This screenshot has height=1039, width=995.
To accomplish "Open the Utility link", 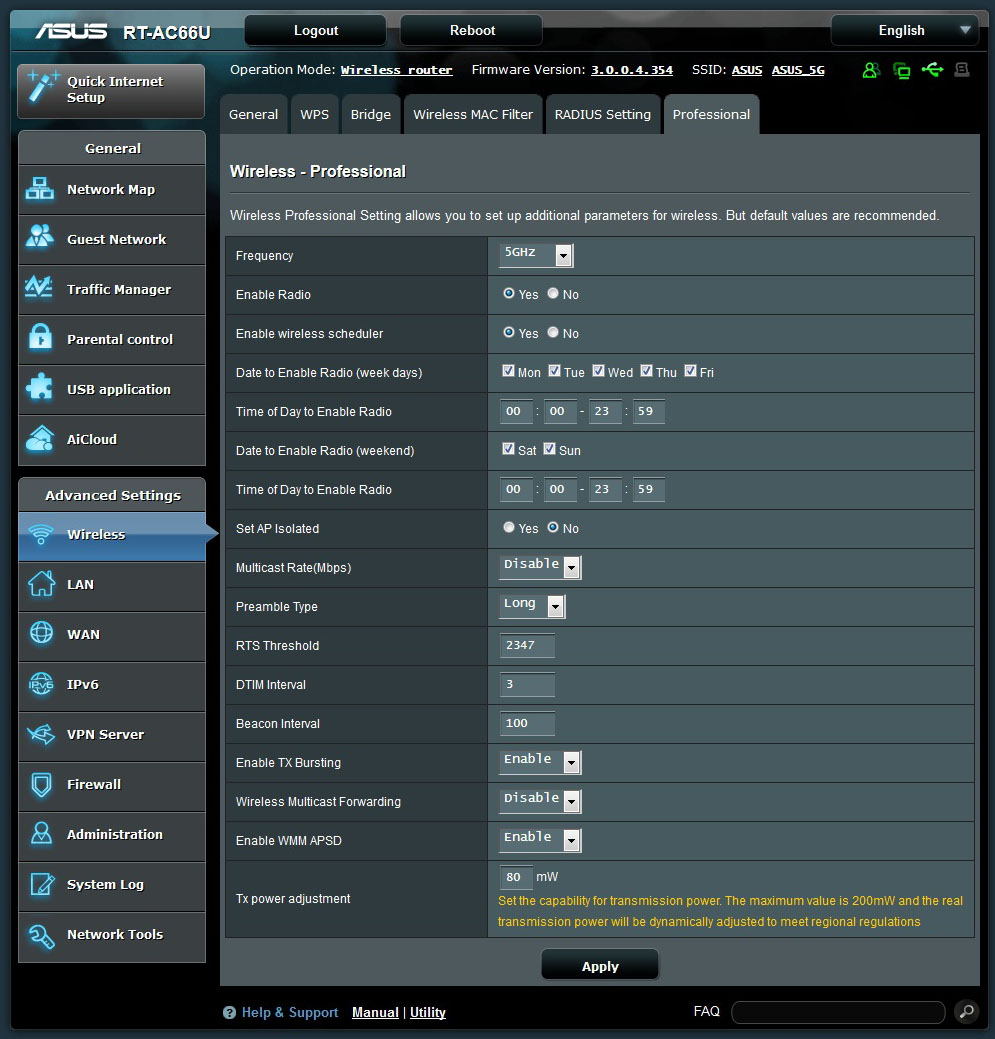I will coord(428,1012).
